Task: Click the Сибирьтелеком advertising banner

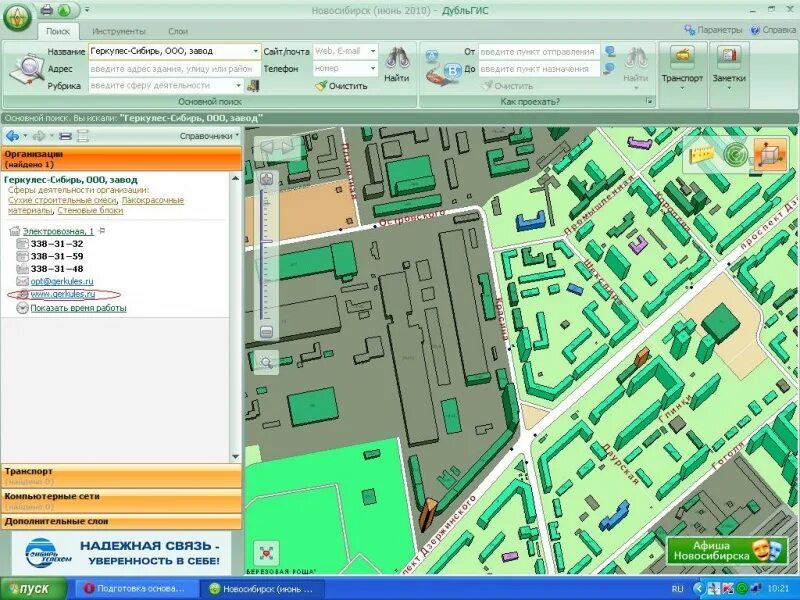Action: pyautogui.click(x=121, y=553)
